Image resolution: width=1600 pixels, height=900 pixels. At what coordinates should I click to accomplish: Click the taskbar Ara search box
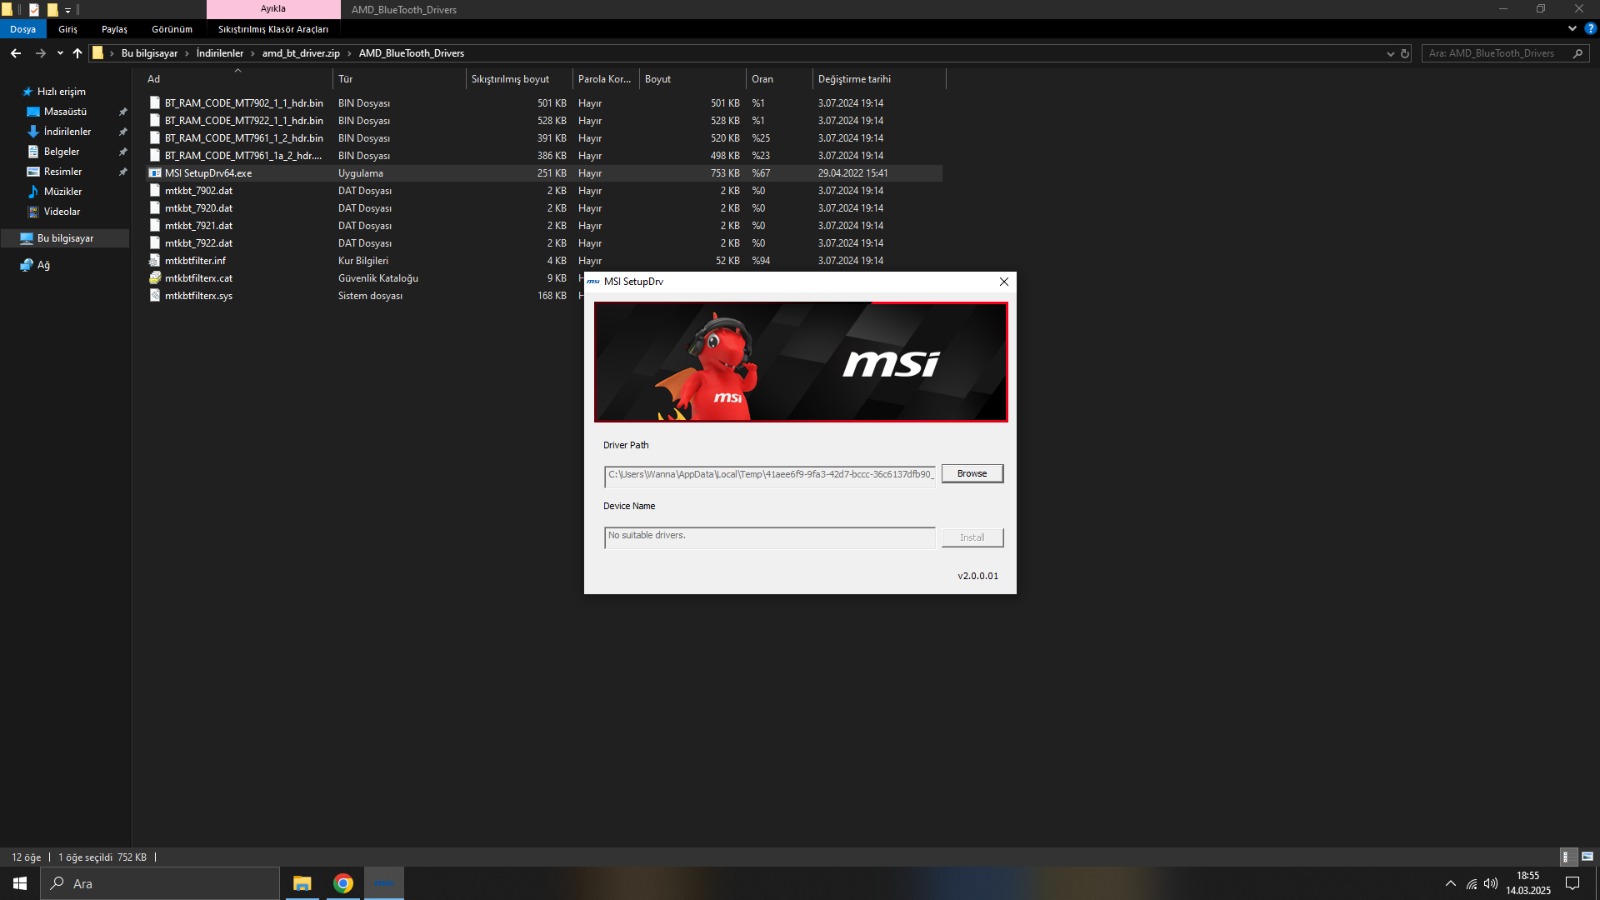(160, 883)
